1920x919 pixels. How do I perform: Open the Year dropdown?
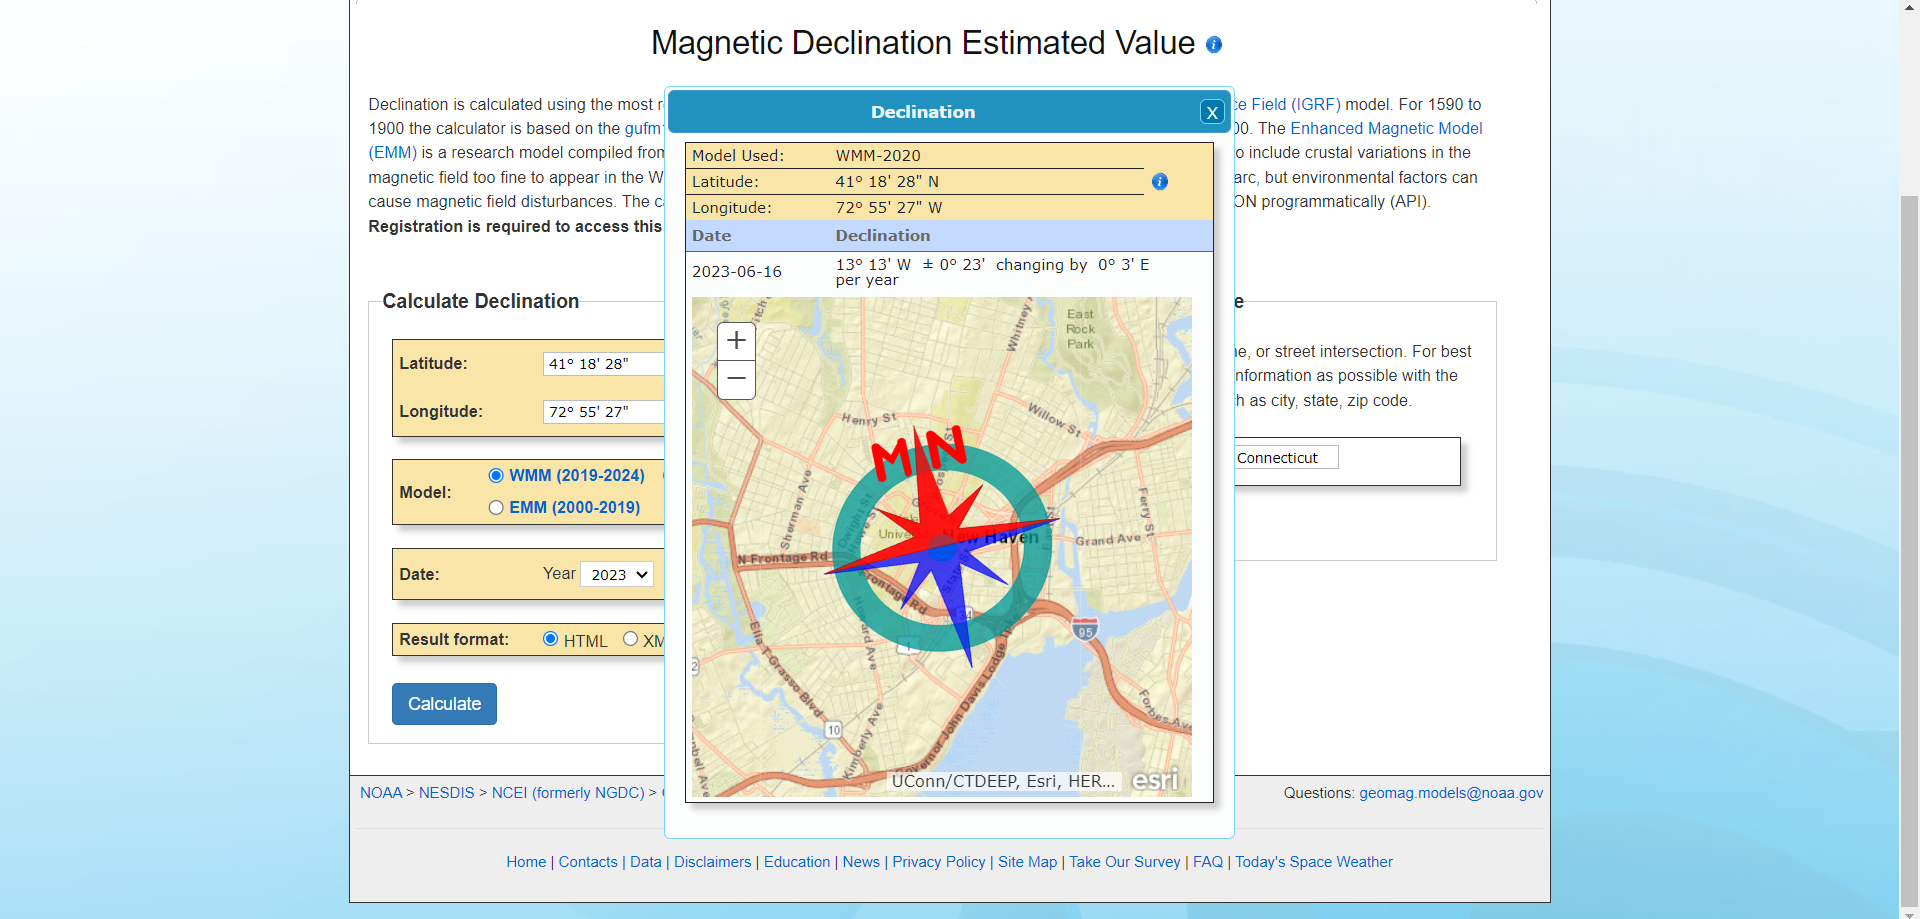tap(616, 574)
